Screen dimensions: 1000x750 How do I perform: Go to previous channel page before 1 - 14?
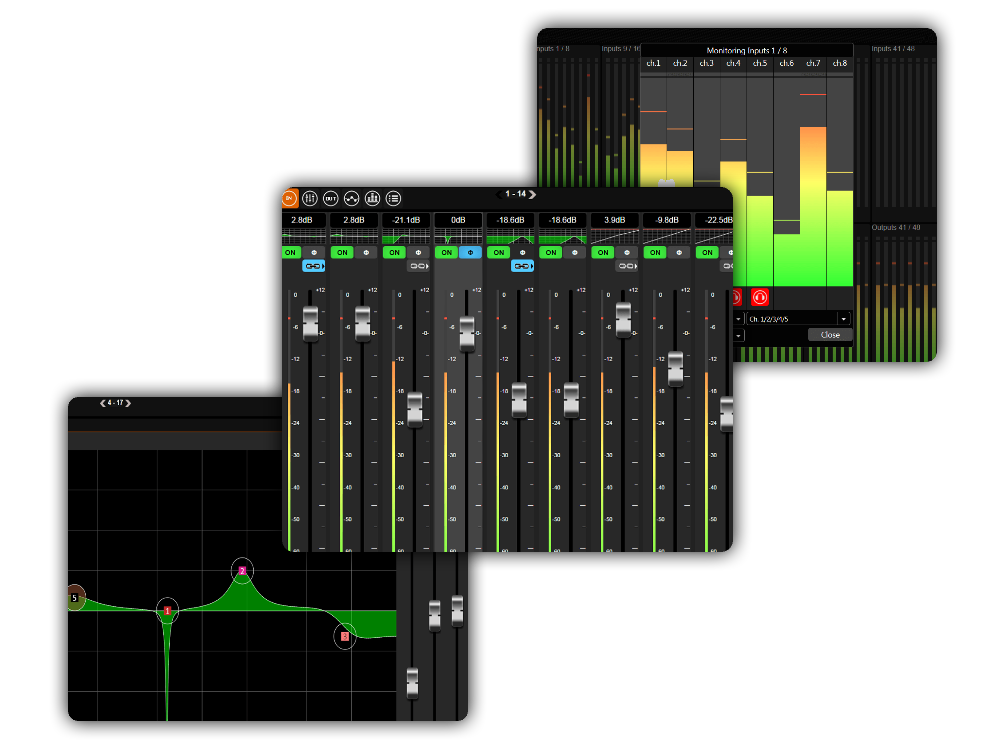pos(499,194)
